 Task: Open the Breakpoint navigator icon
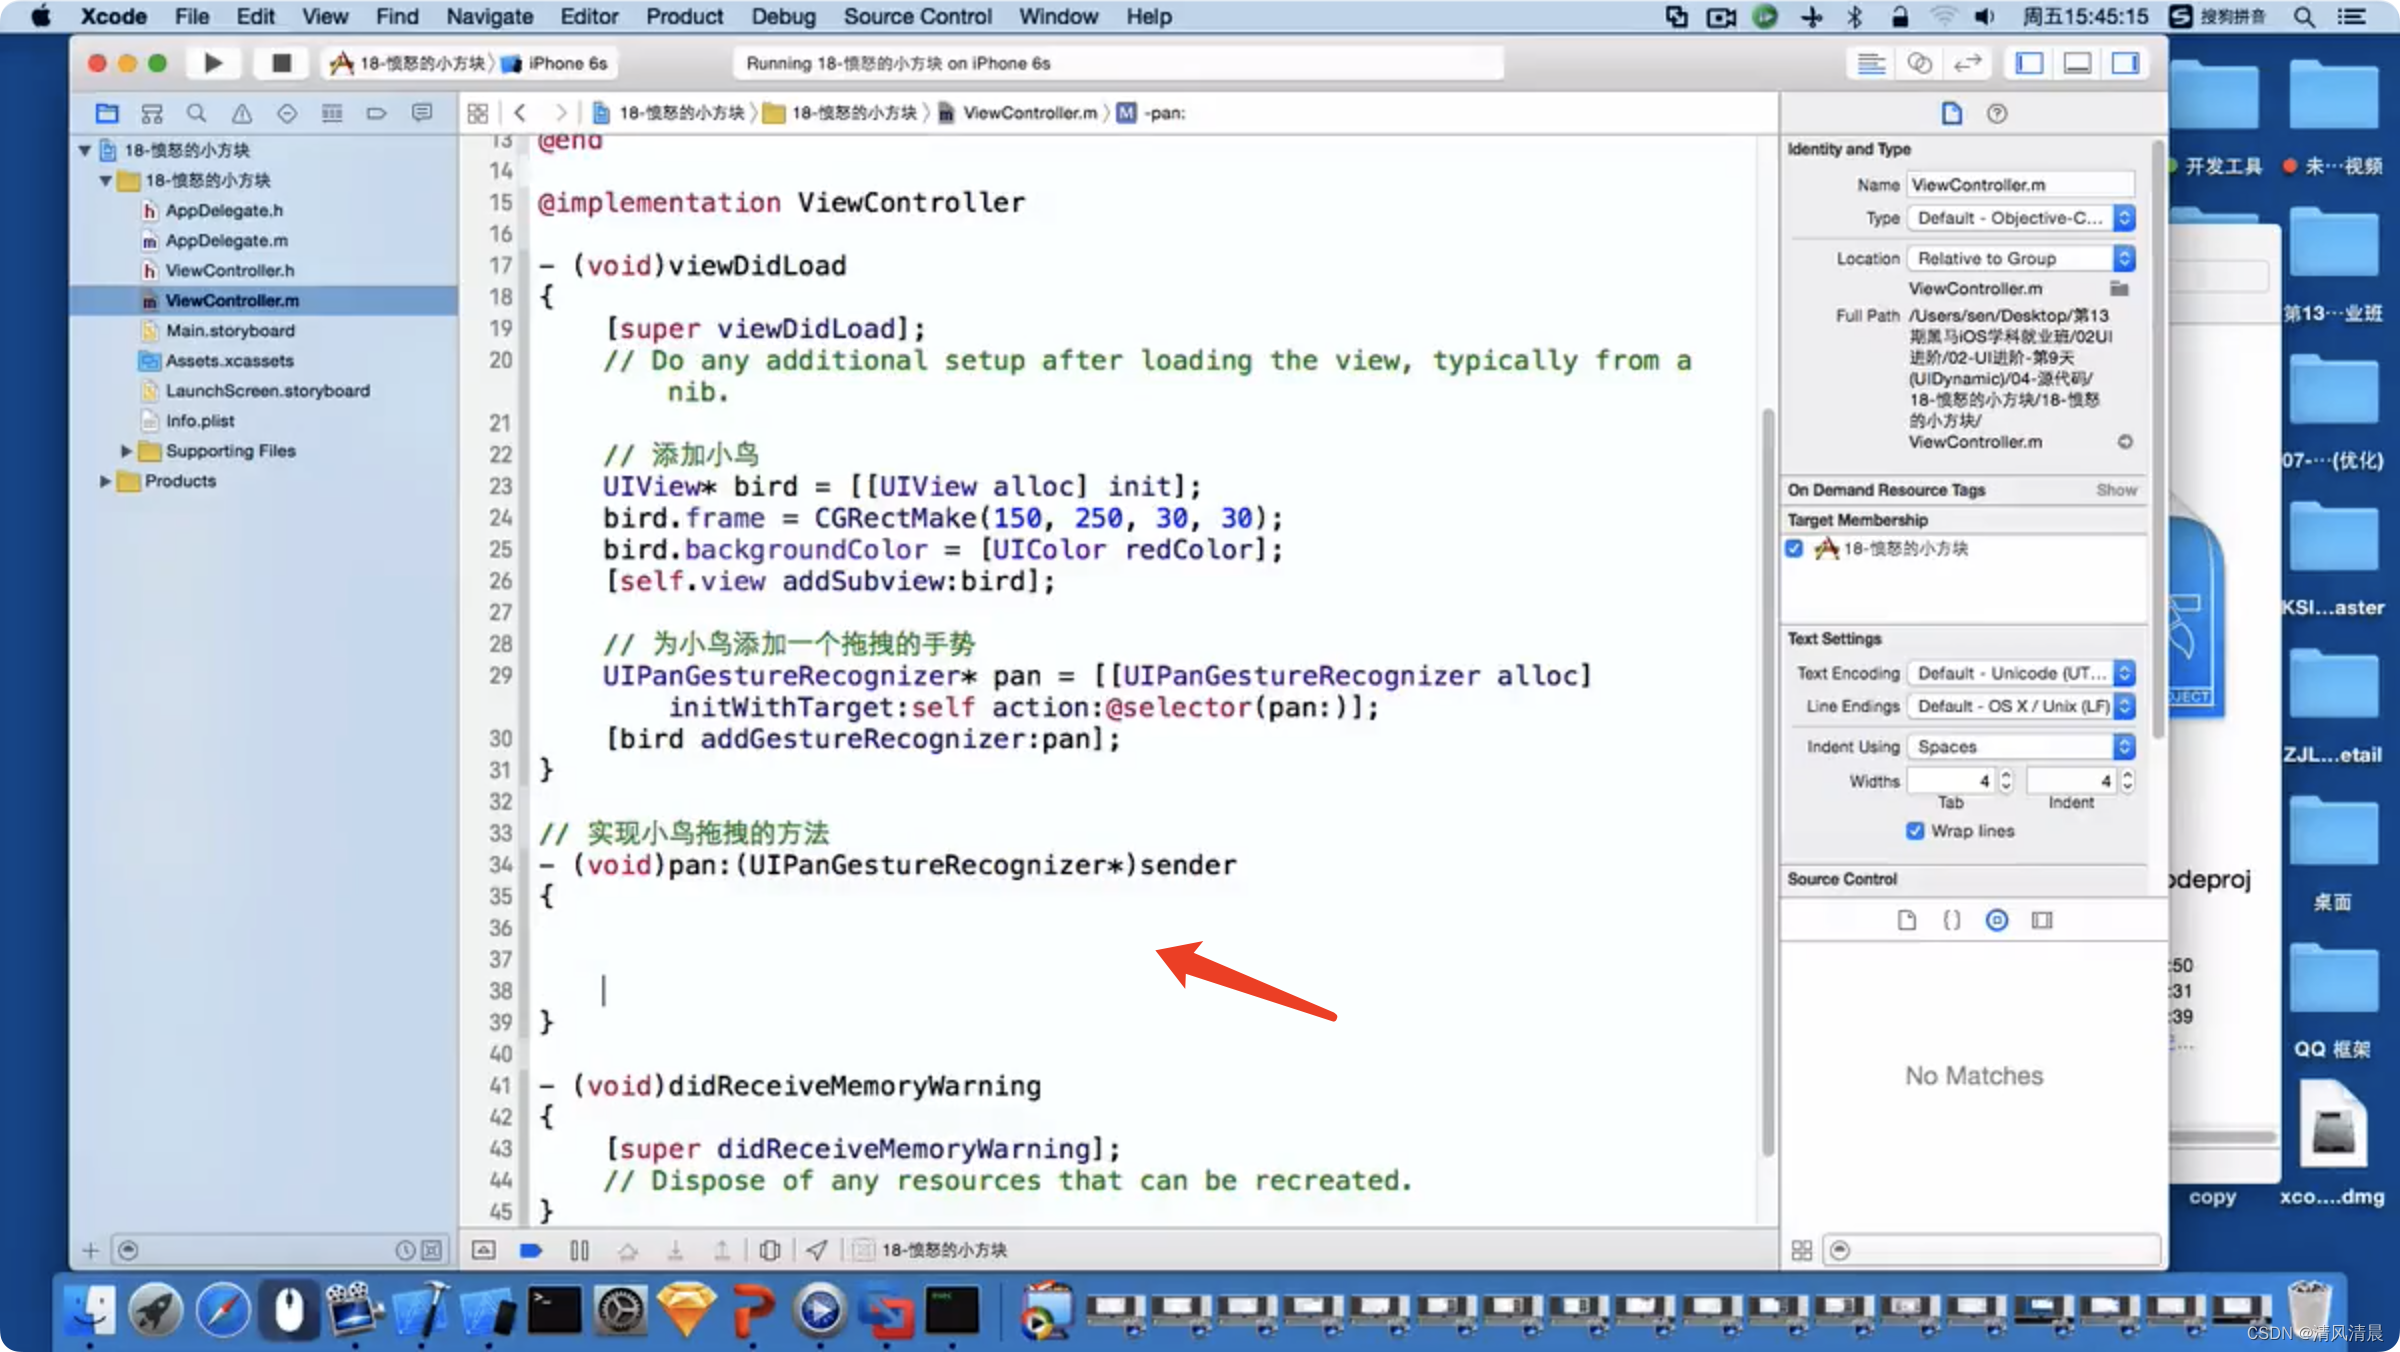(x=377, y=113)
